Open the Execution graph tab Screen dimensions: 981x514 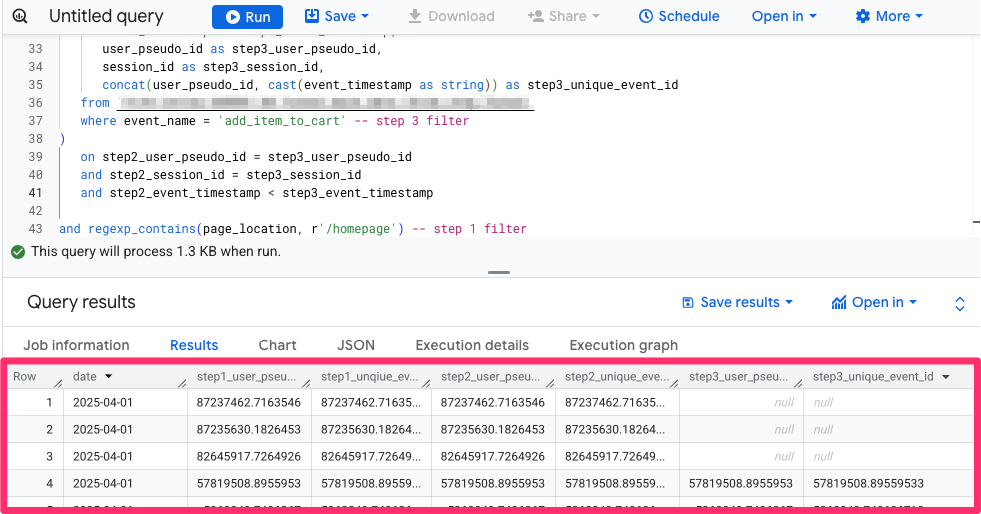623,345
